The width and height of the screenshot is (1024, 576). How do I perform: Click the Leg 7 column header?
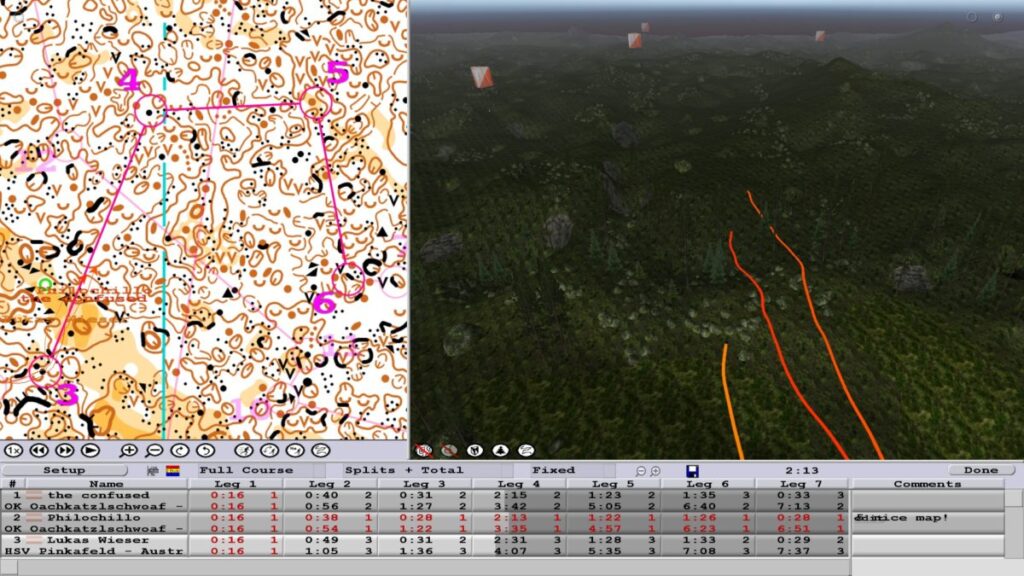[801, 484]
